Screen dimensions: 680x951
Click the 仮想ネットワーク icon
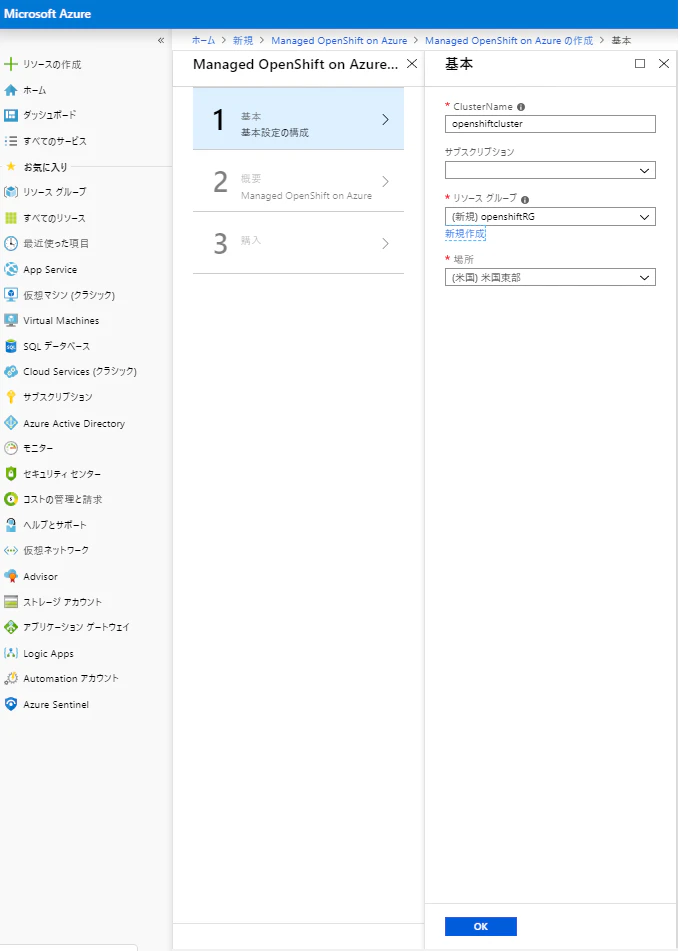[x=10, y=550]
